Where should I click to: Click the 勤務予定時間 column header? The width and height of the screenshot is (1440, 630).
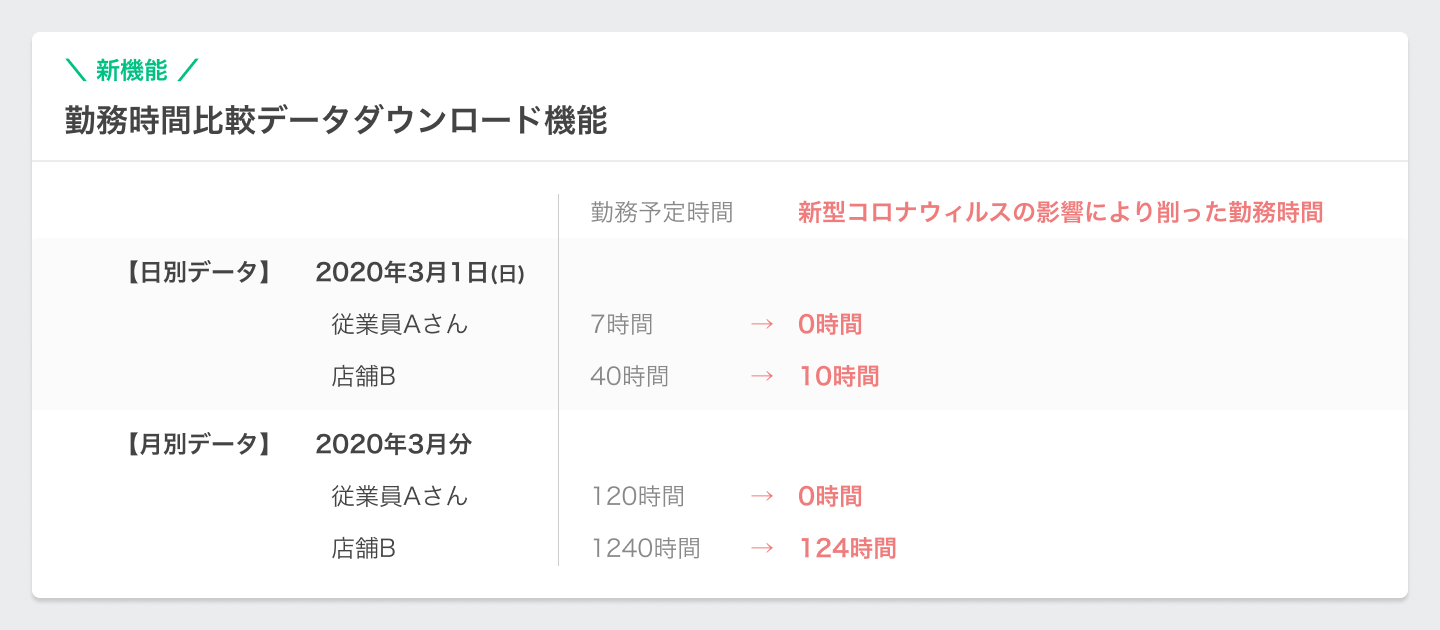[x=662, y=212]
